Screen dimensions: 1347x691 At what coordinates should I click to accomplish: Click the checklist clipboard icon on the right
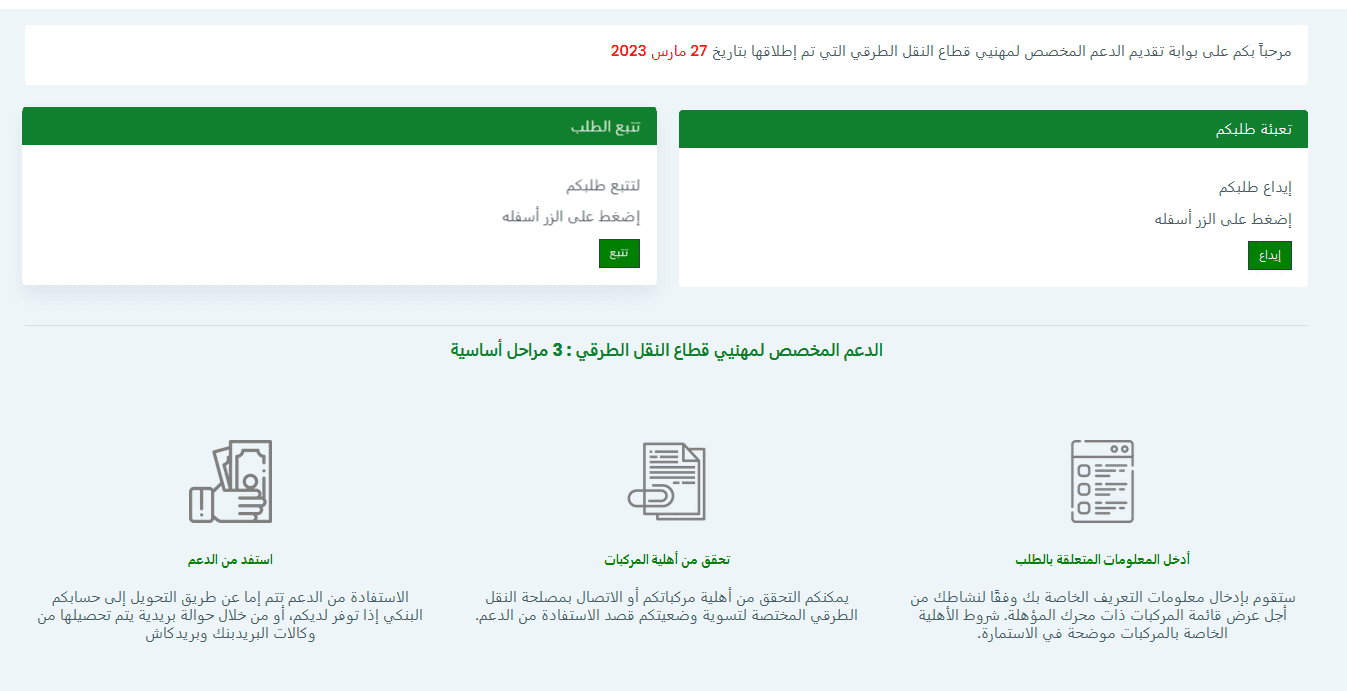point(1100,480)
